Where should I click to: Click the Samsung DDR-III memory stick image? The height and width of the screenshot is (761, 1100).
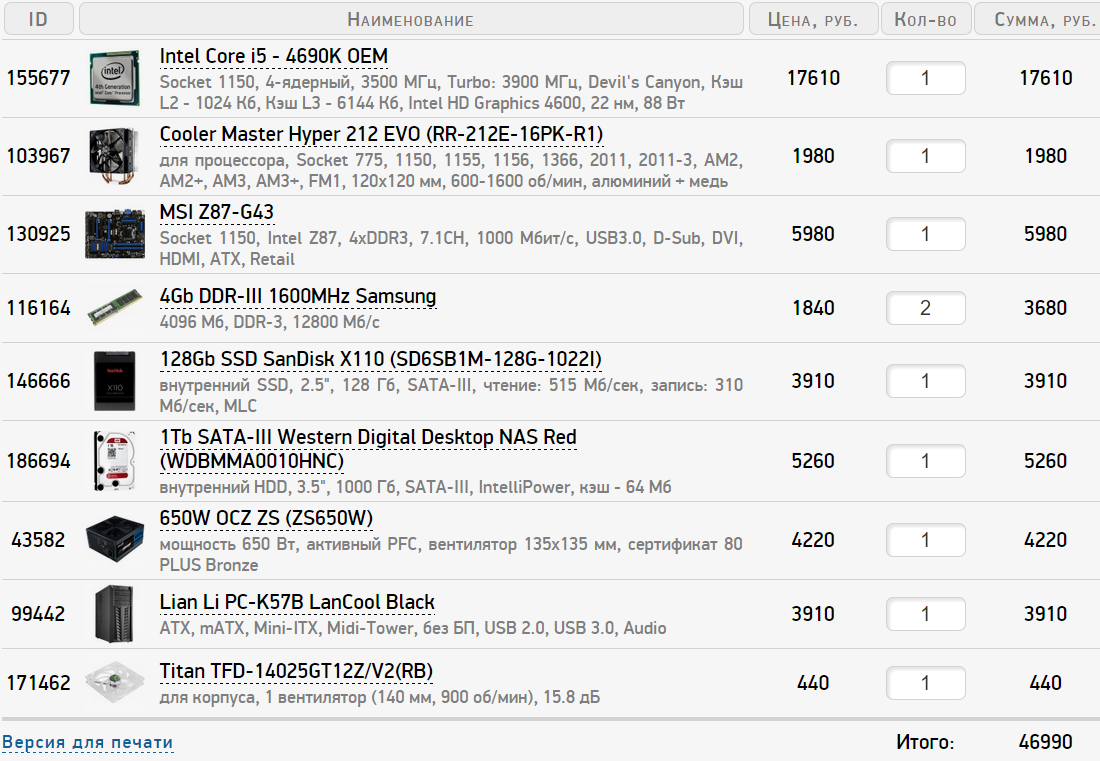tap(115, 307)
